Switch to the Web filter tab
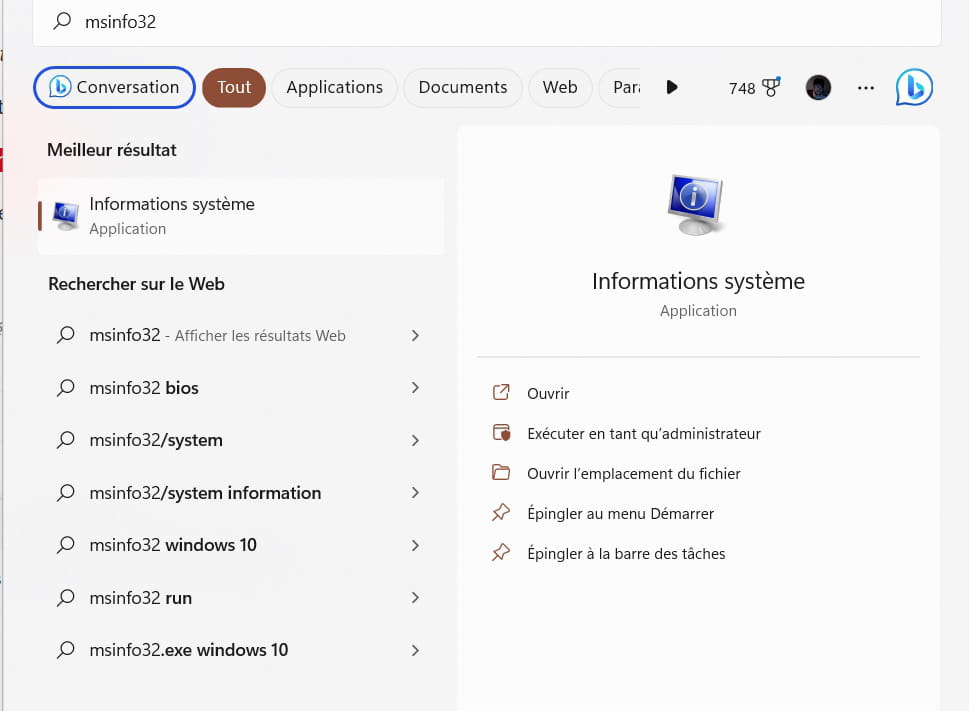Screen dimensions: 969x711 pyautogui.click(x=560, y=87)
